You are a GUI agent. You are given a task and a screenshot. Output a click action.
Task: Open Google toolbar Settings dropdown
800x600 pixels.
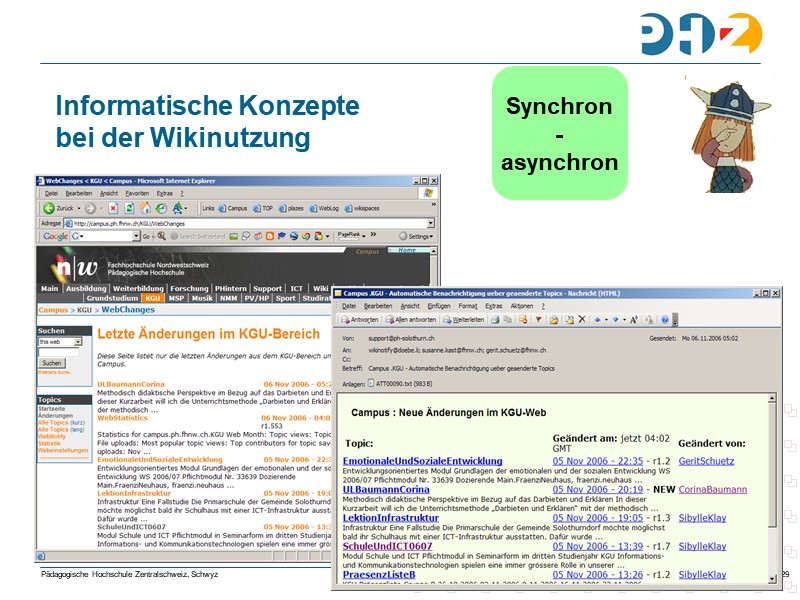(416, 237)
